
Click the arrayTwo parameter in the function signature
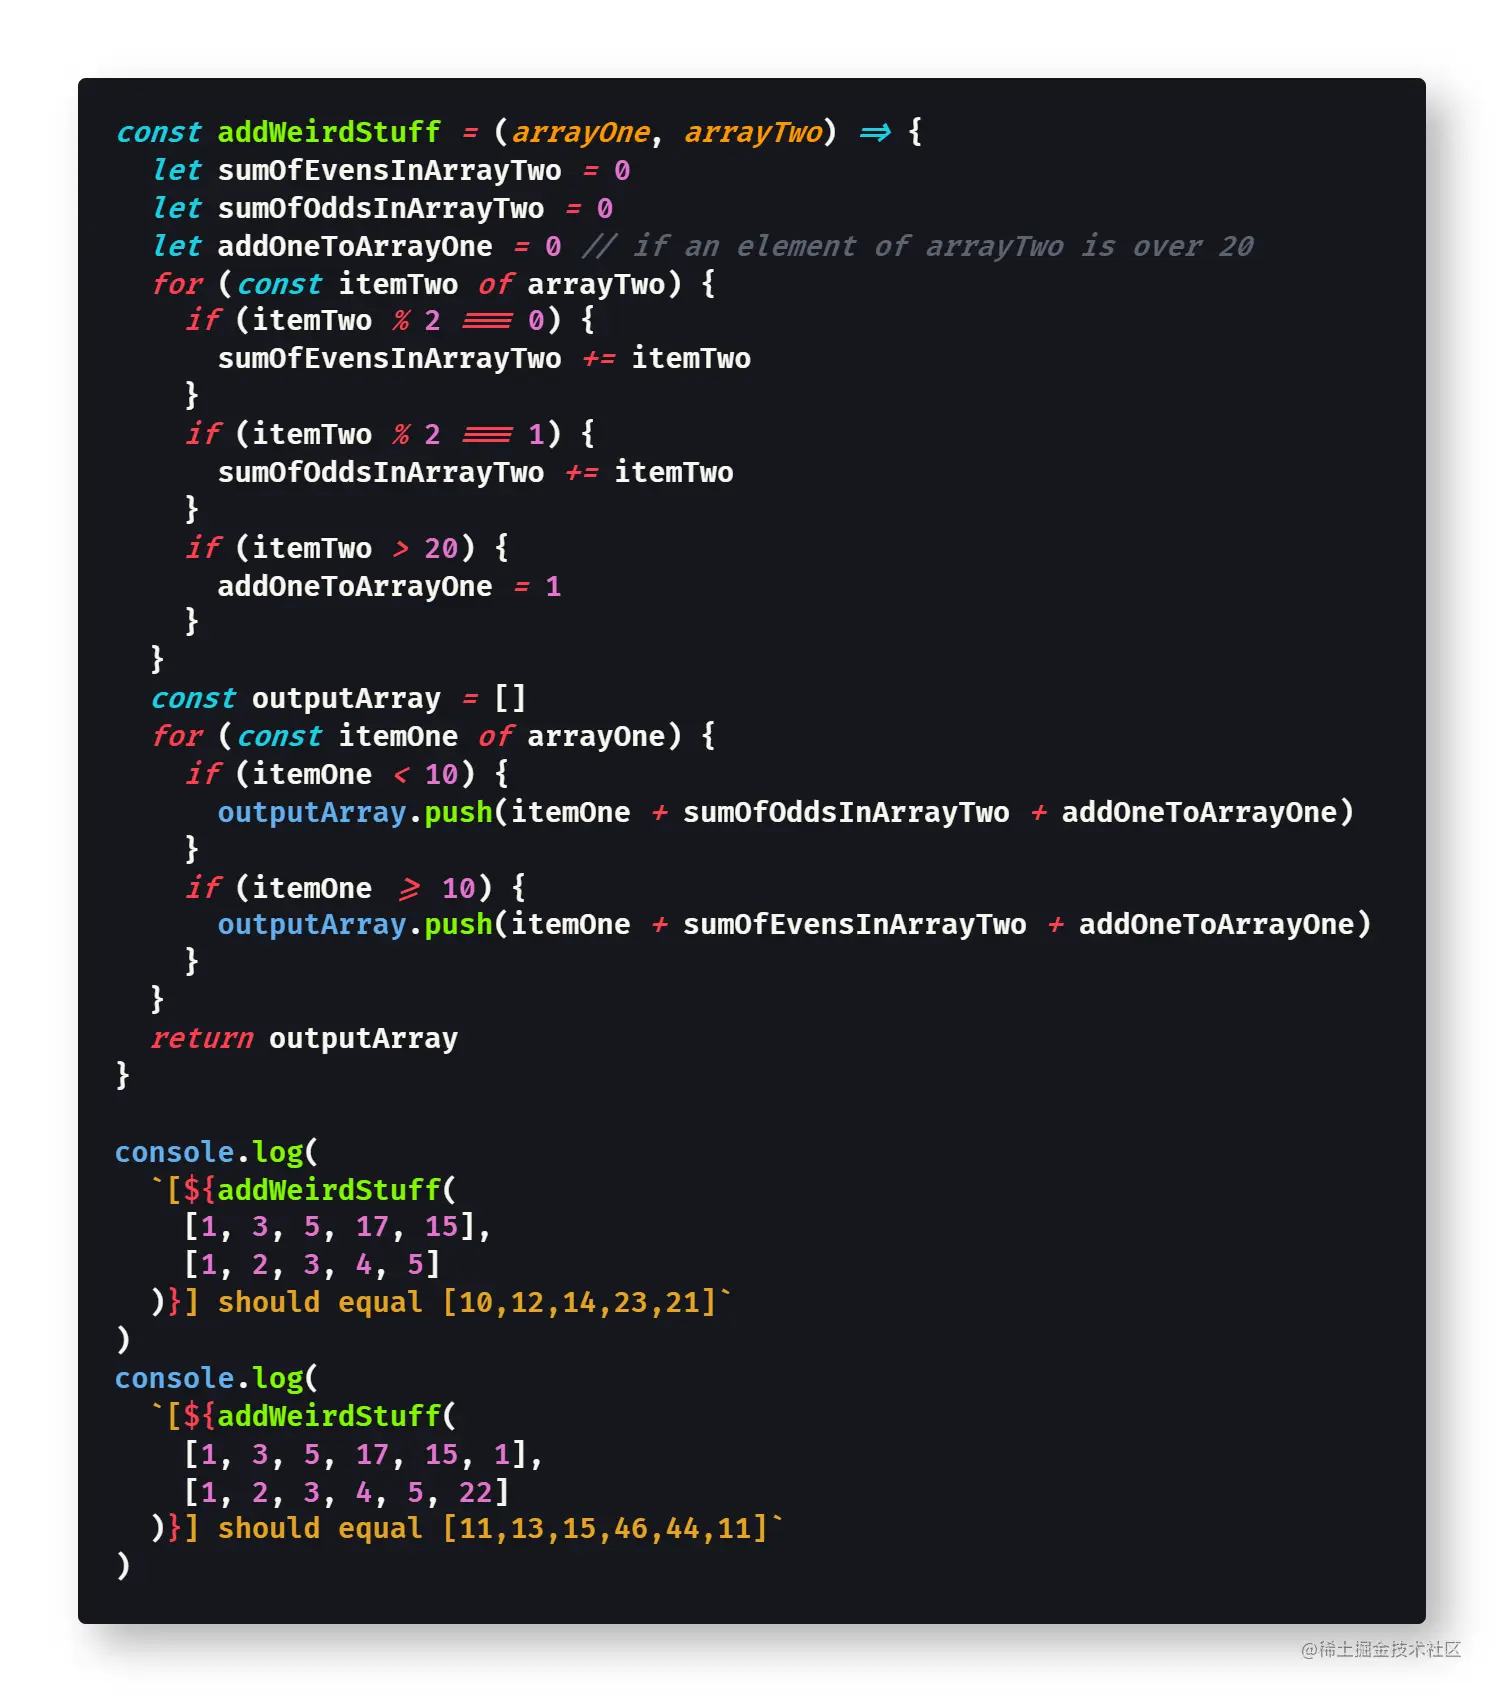(x=753, y=132)
